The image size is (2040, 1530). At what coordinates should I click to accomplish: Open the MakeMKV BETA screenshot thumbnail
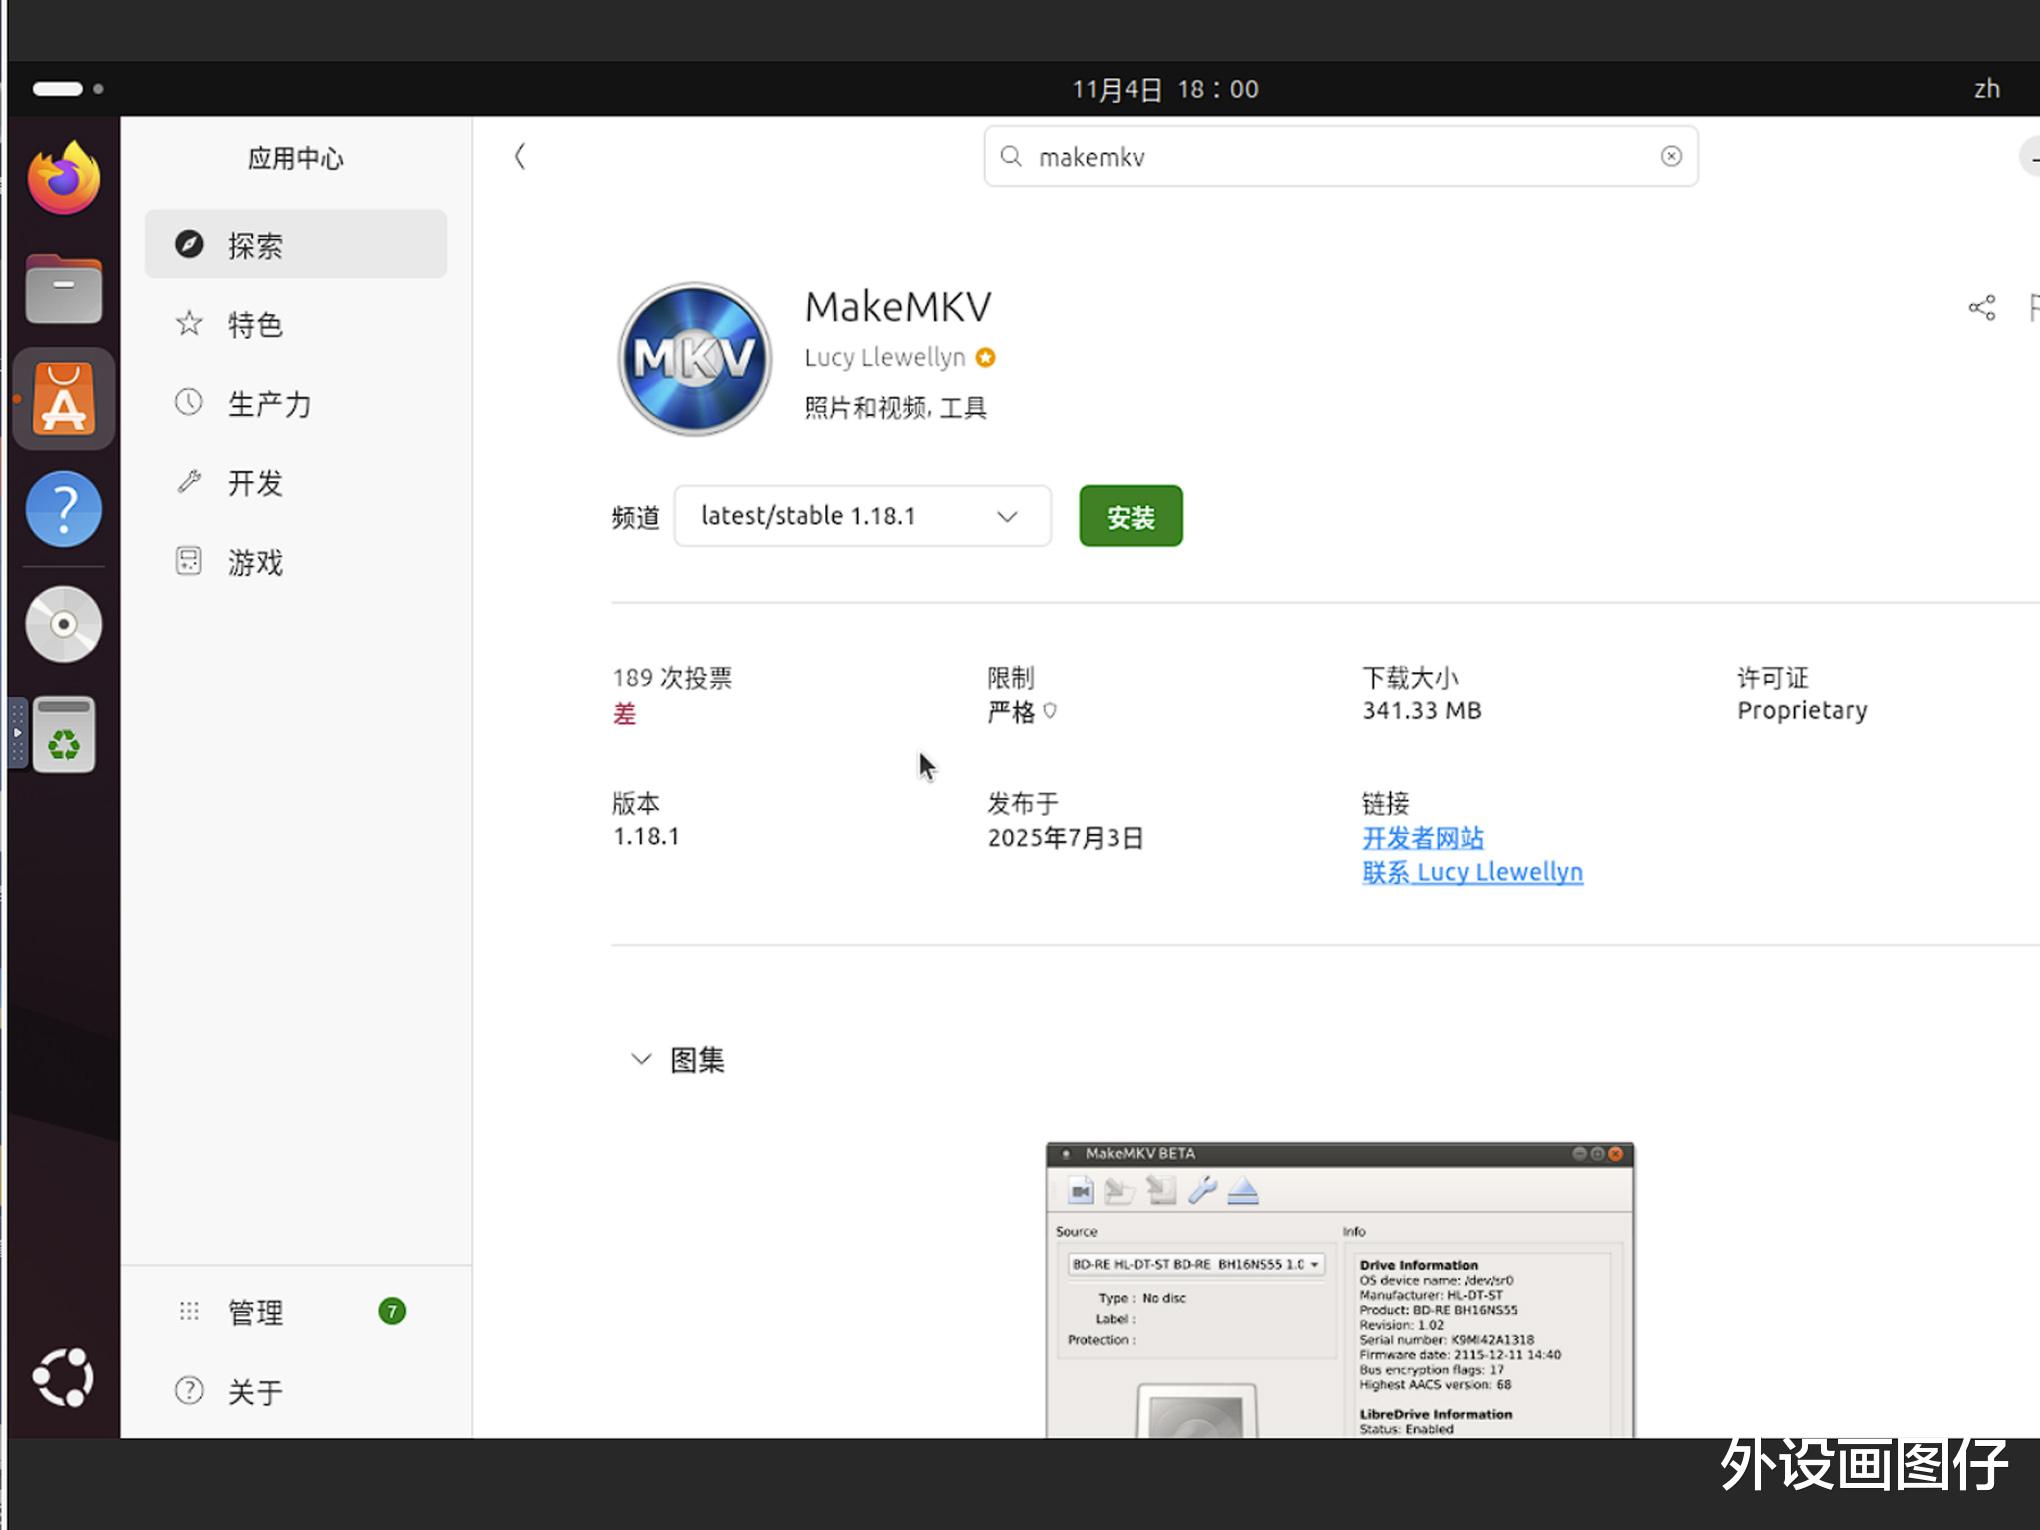pos(1340,1290)
